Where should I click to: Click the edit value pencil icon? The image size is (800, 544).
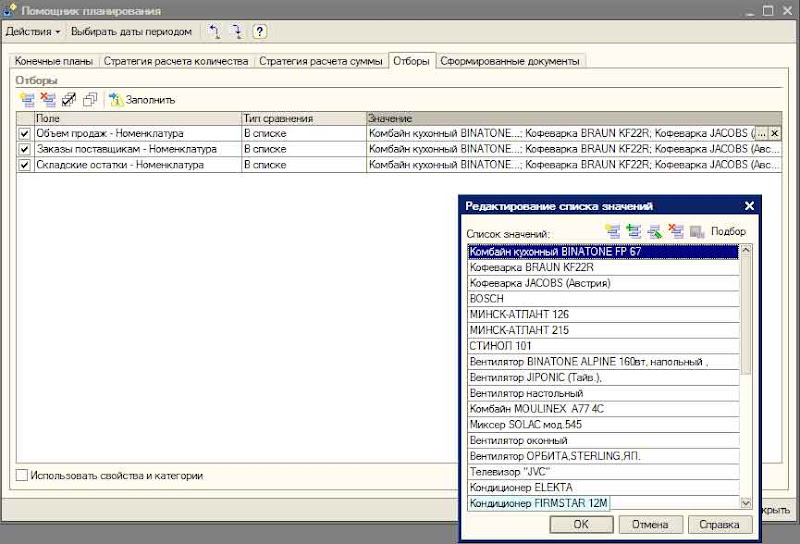click(x=655, y=232)
